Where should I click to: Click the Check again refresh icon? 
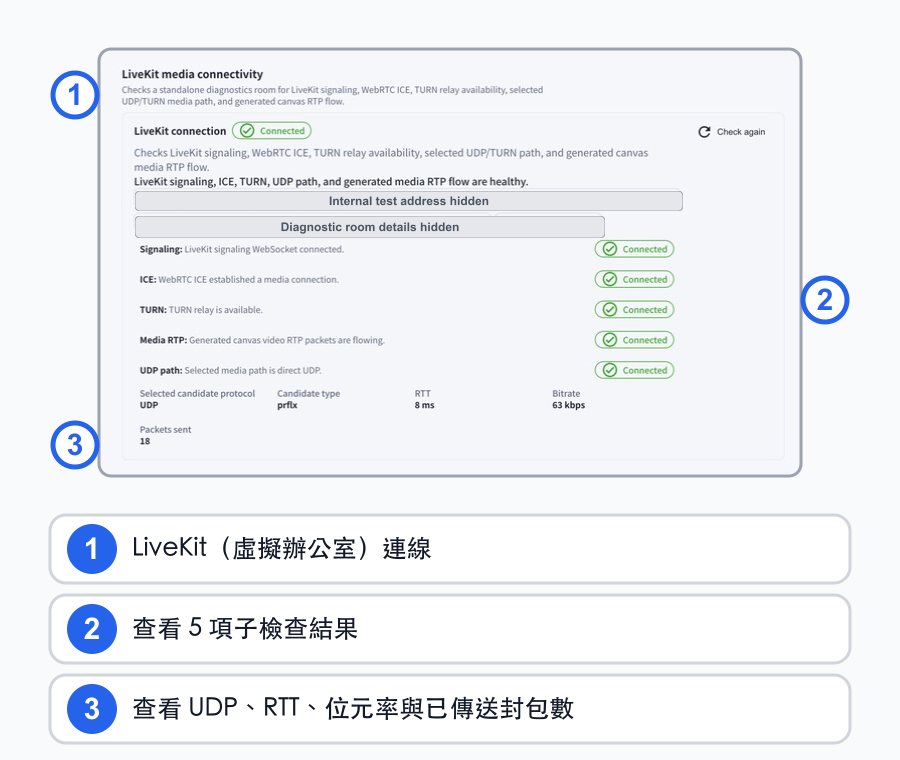[x=704, y=132]
